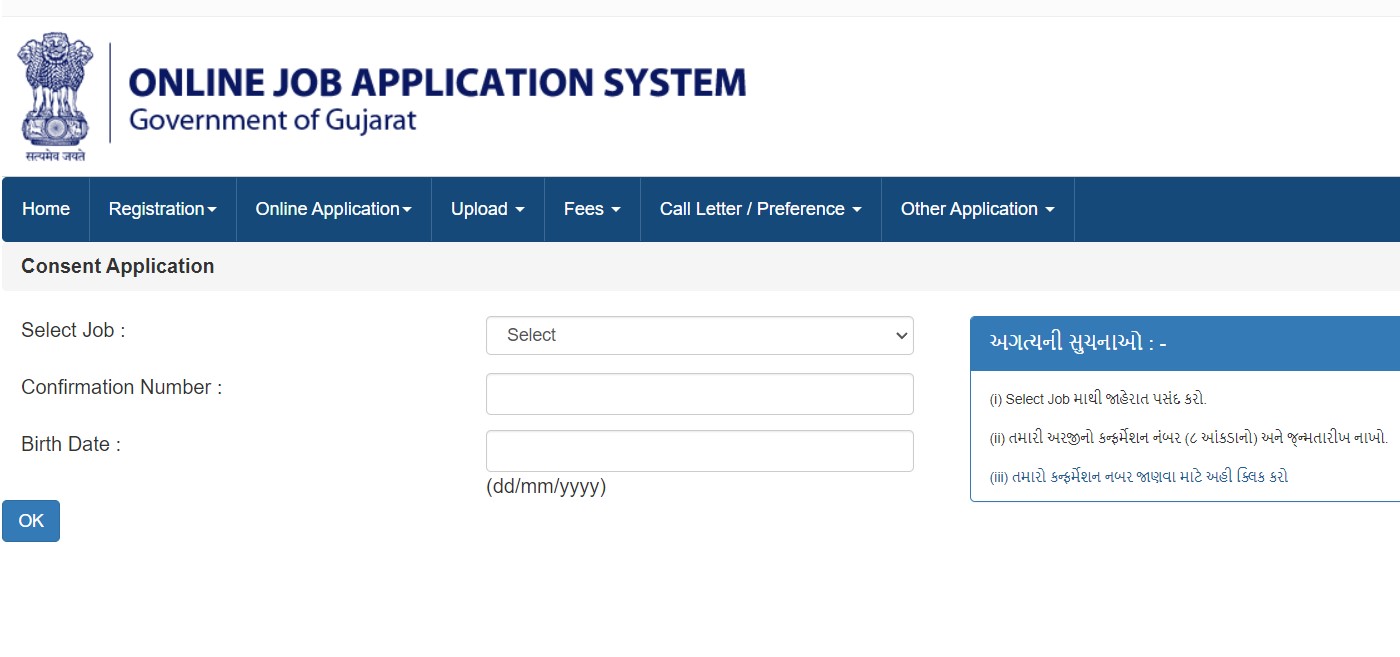Click the Consent Application heading
The width and height of the screenshot is (1400, 657).
tap(117, 266)
